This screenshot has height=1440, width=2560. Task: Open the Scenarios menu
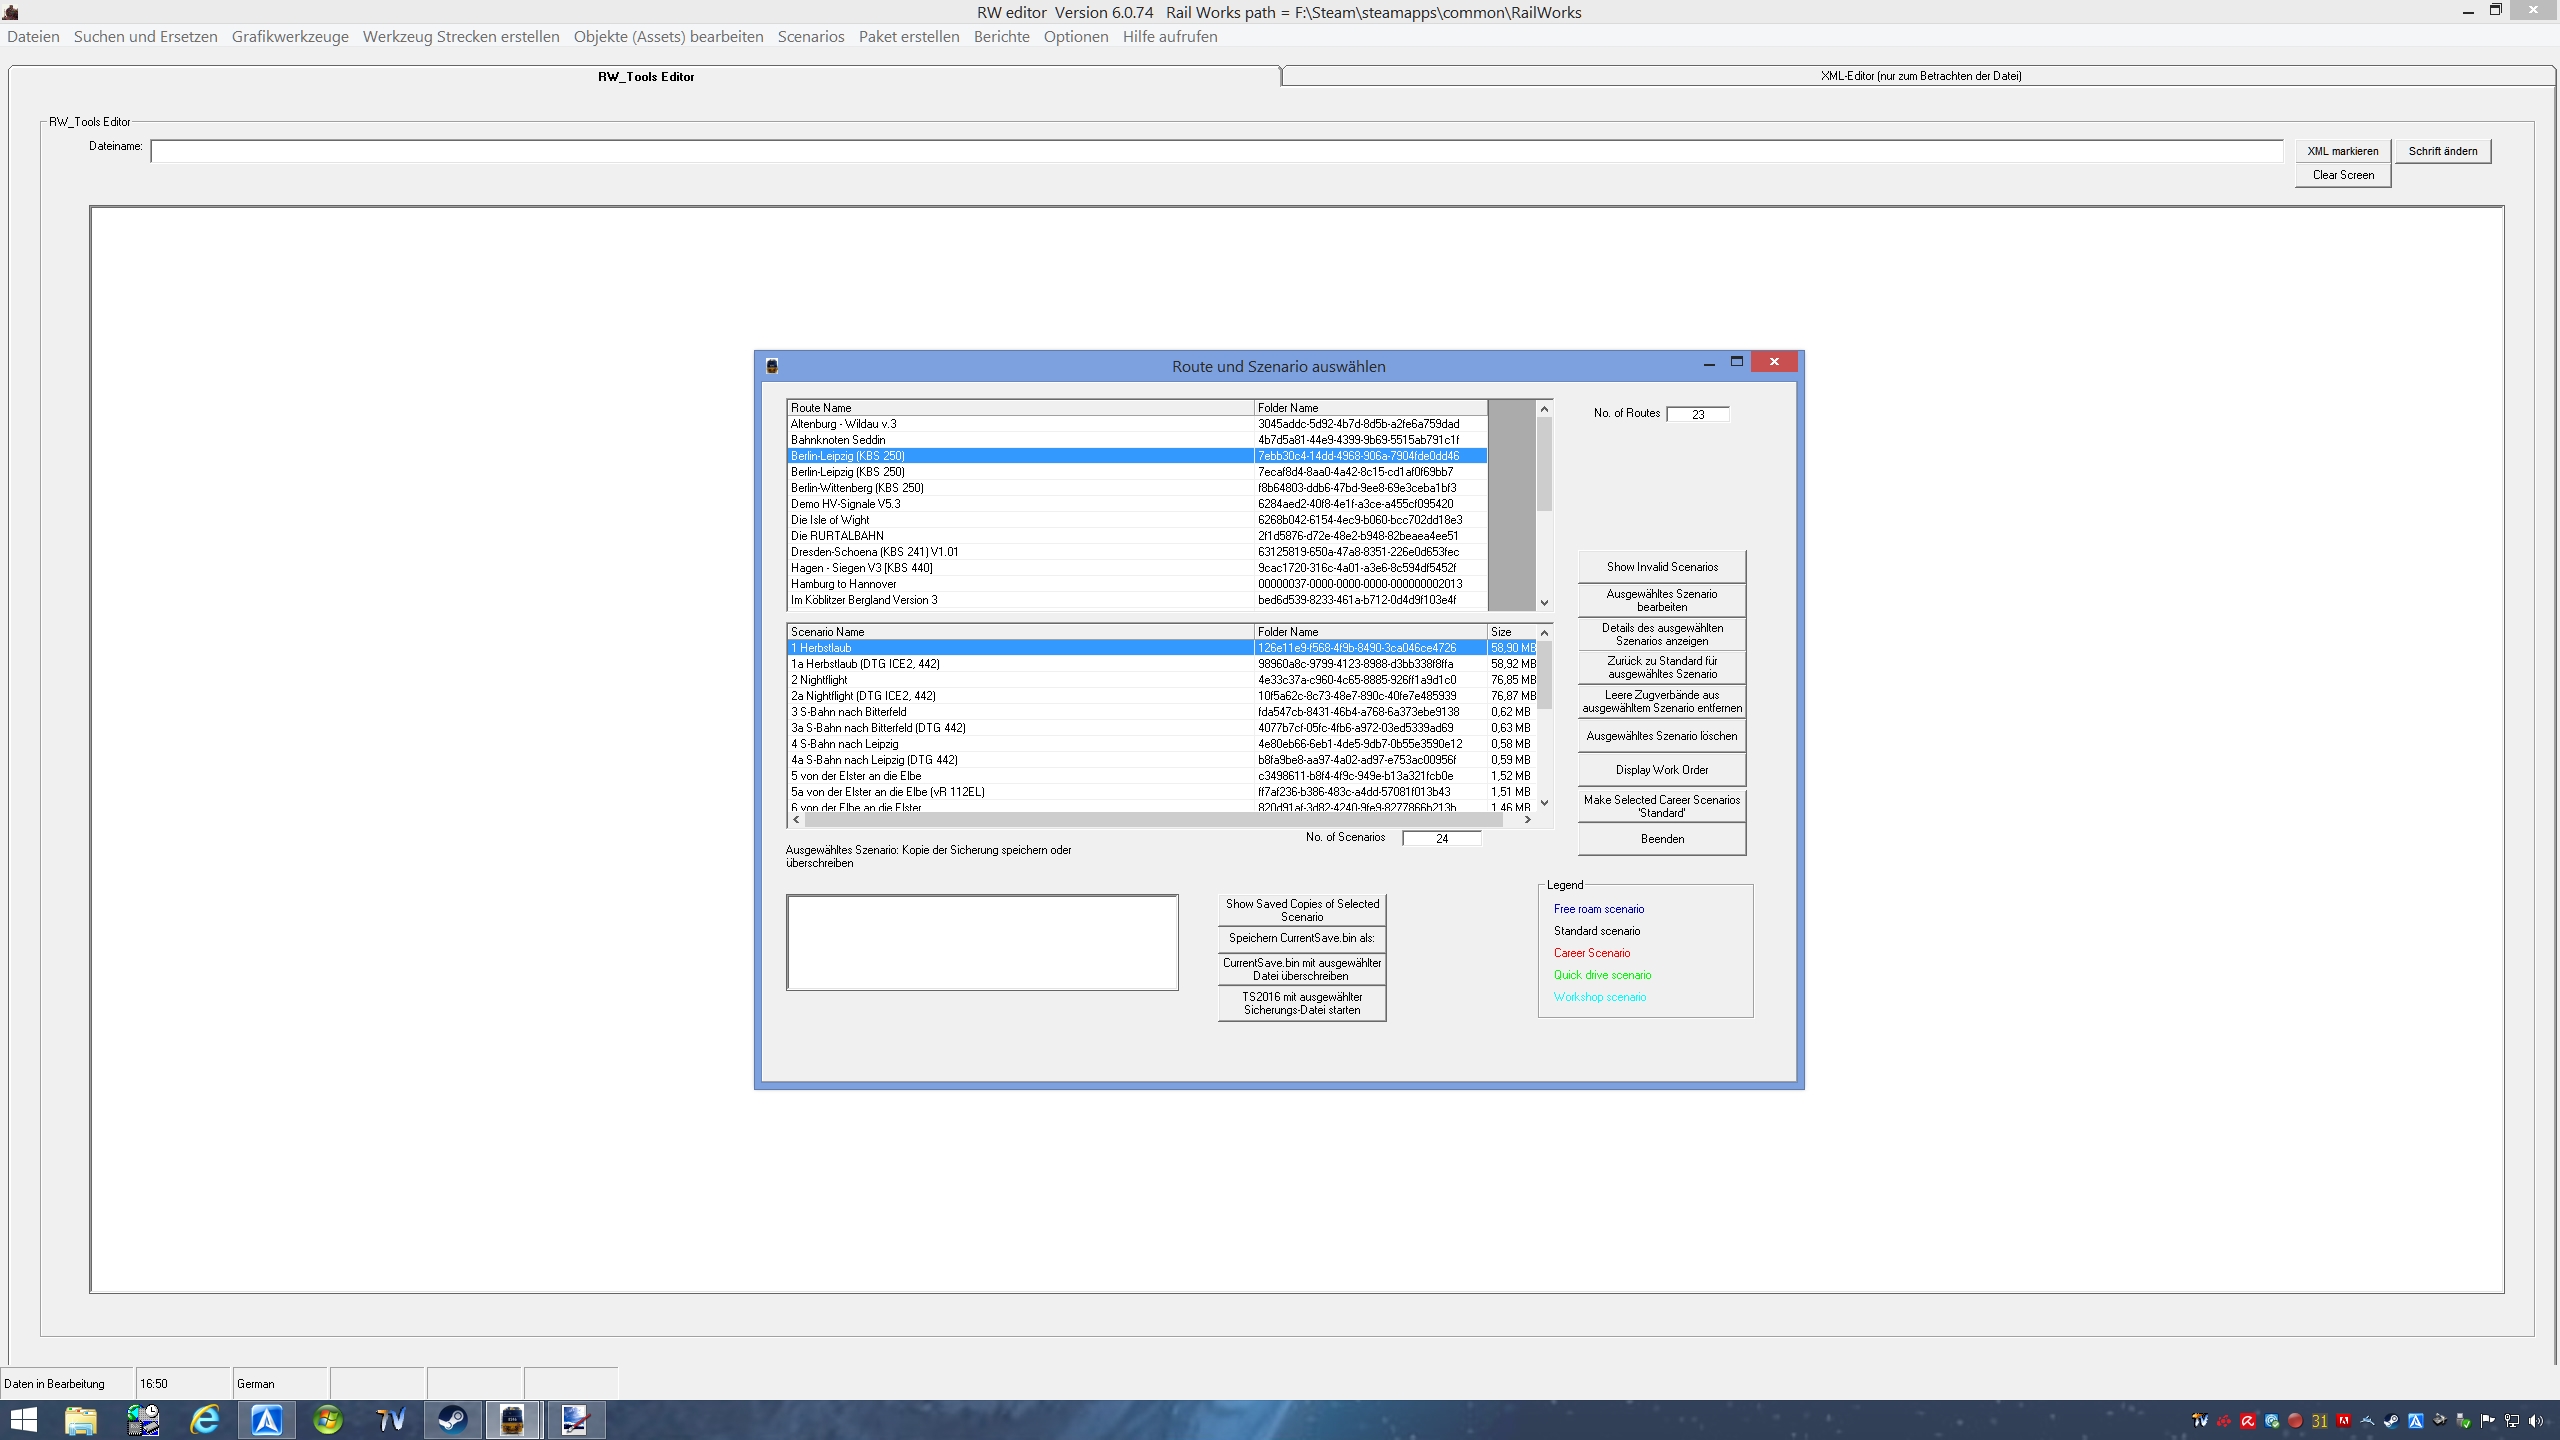pyautogui.click(x=810, y=37)
